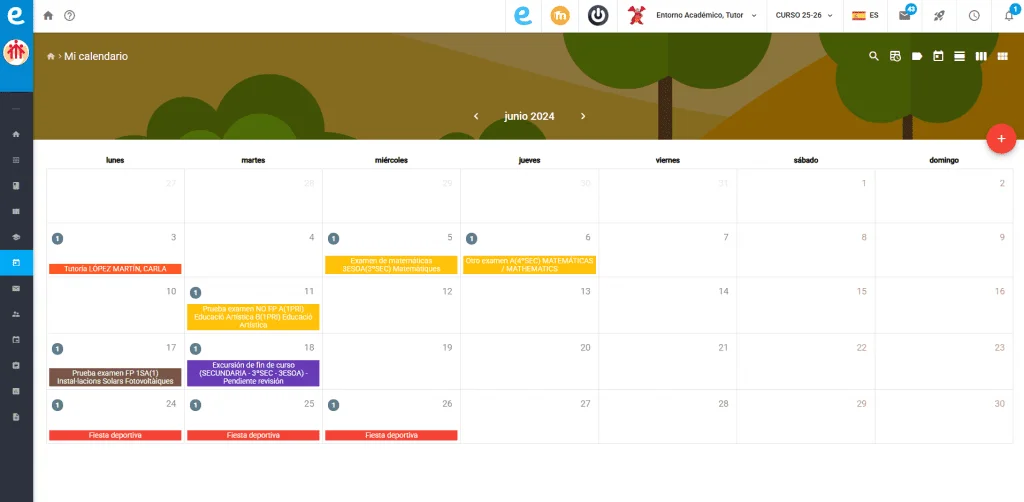1024x502 pixels.
Task: Go to the previous month arrow
Action: tap(476, 116)
